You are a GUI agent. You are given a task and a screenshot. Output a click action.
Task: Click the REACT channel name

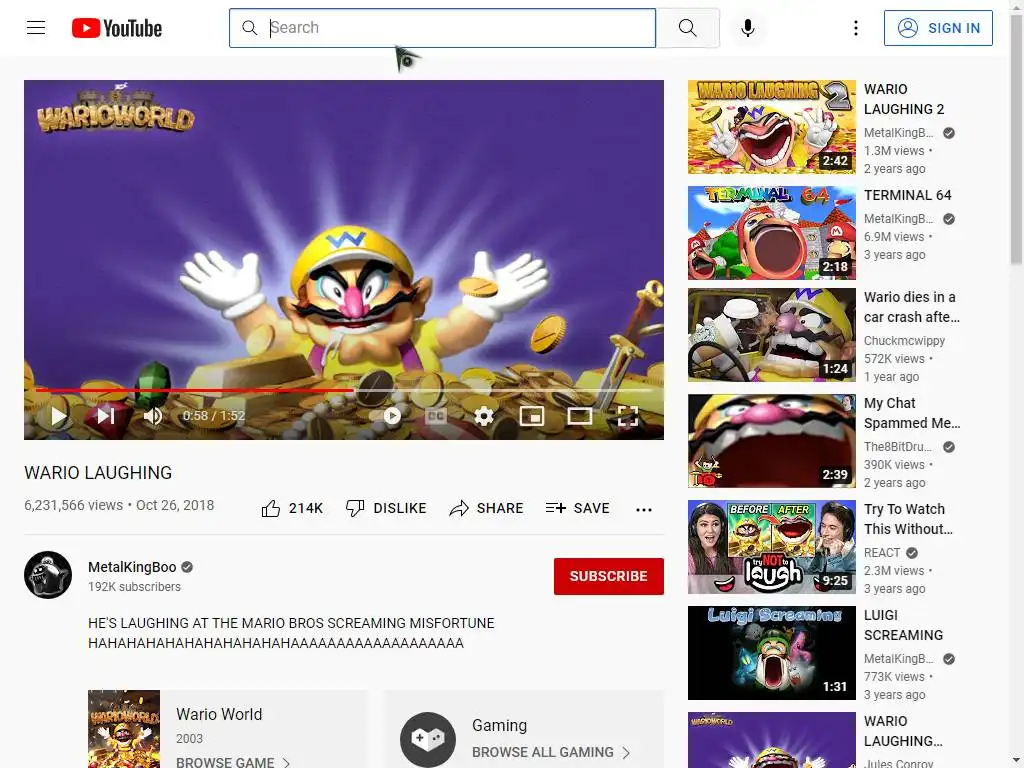coord(882,552)
